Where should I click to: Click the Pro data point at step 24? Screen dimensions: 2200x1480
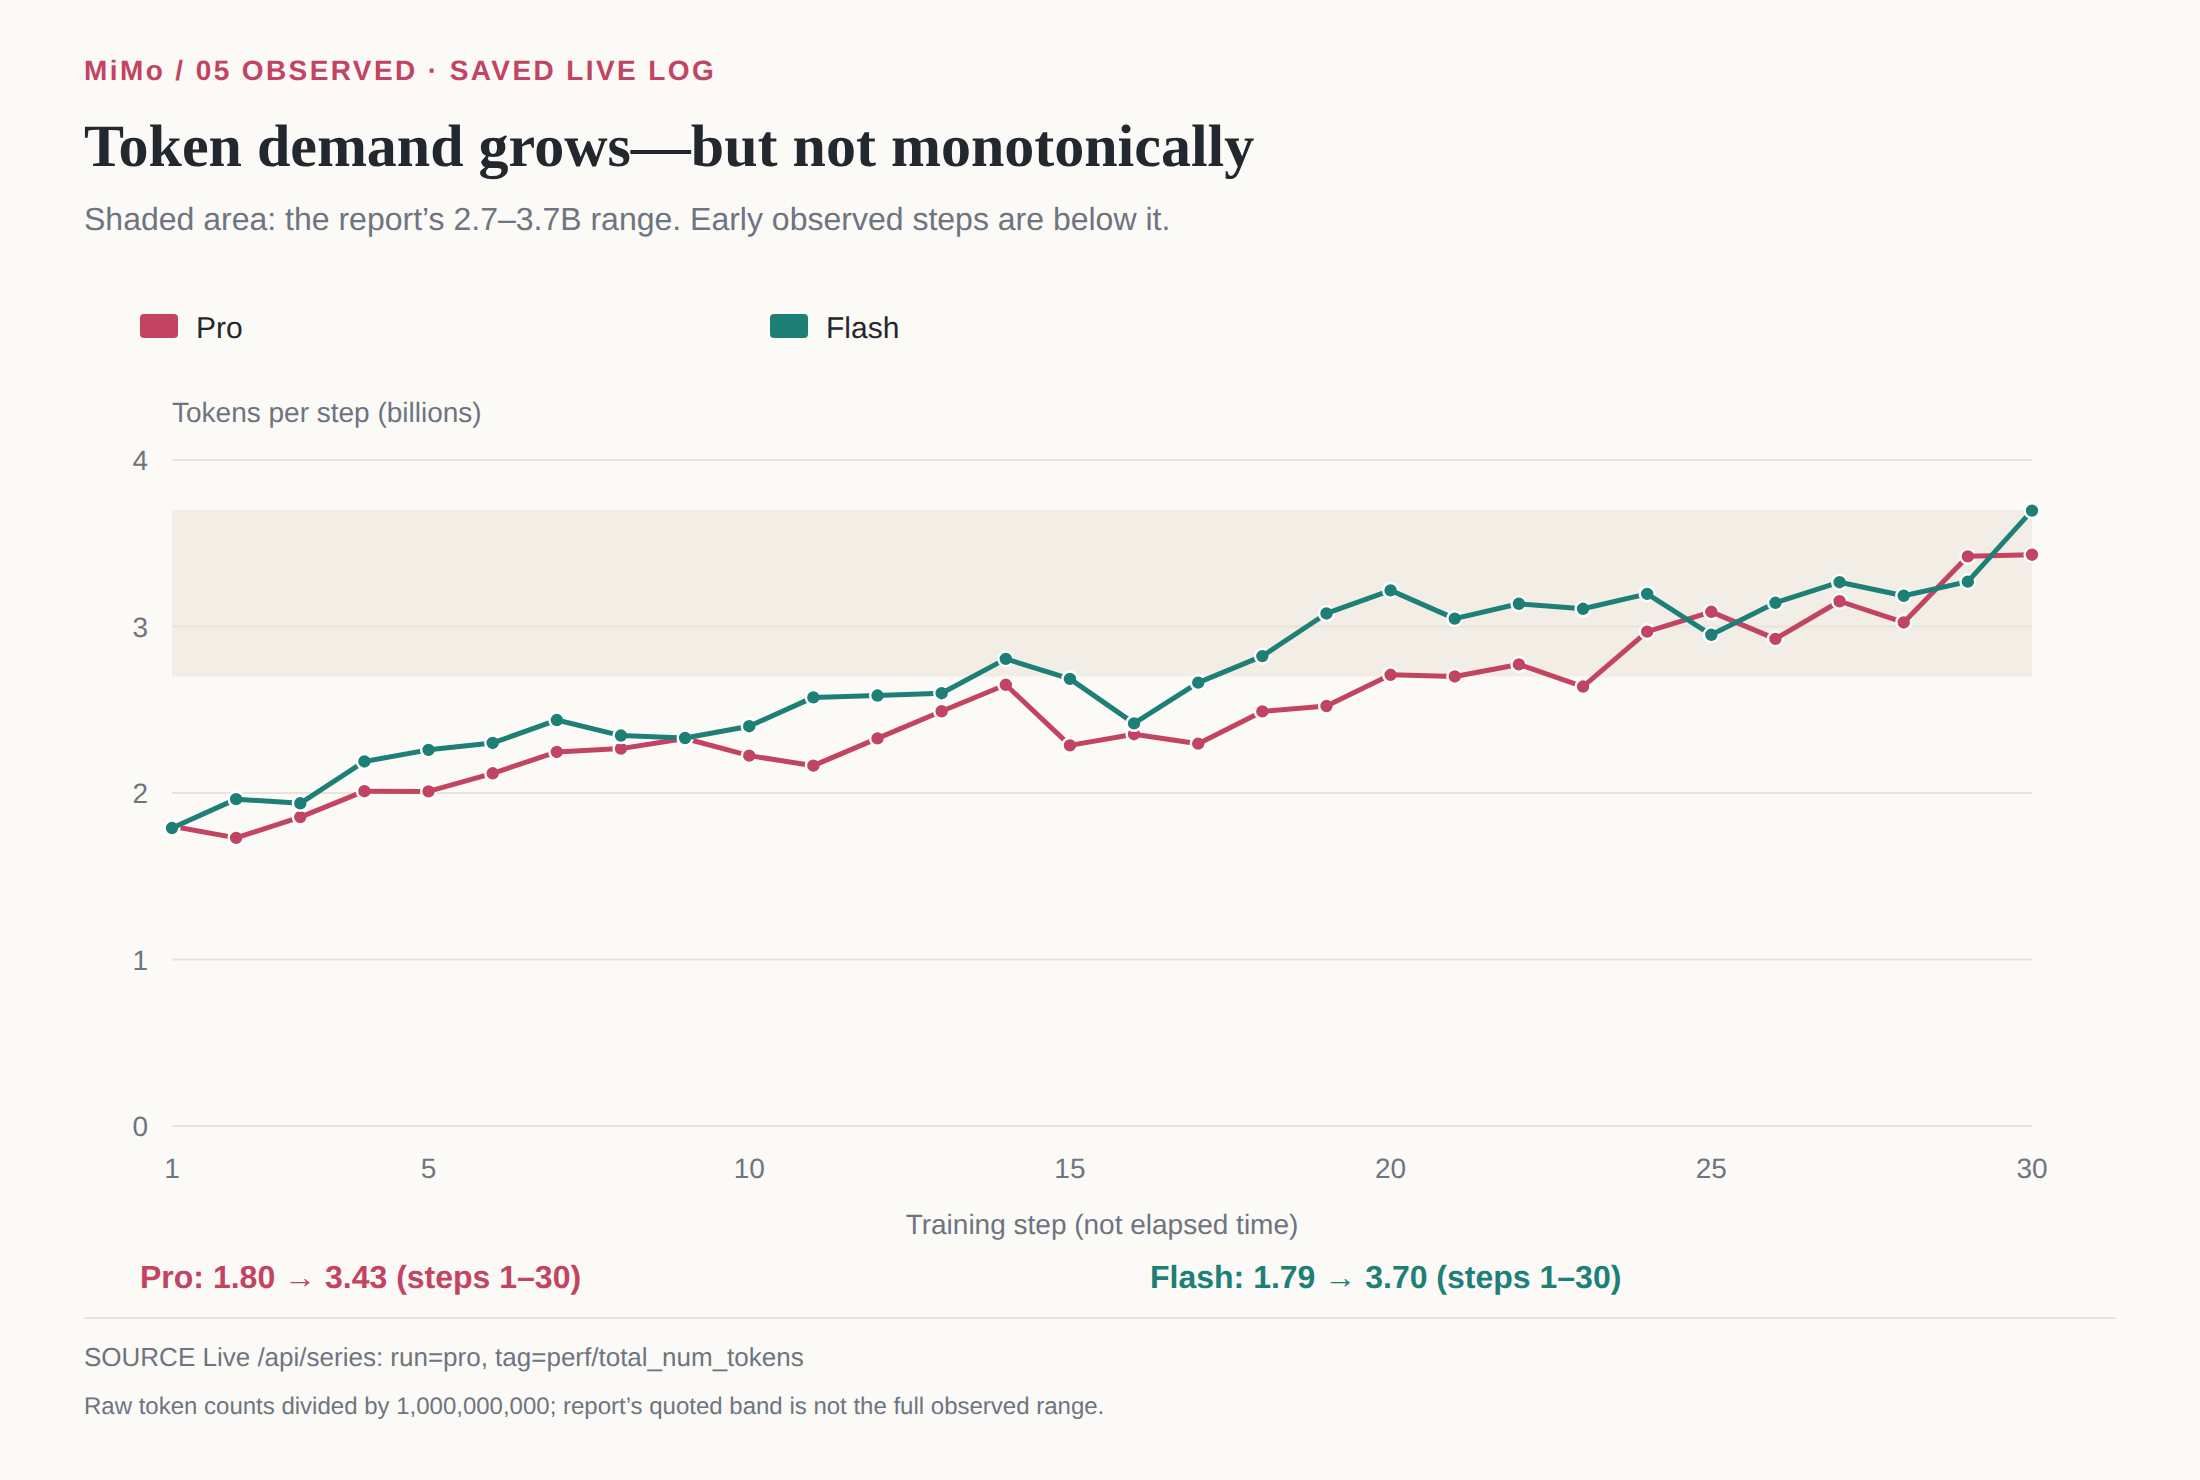tap(1647, 632)
